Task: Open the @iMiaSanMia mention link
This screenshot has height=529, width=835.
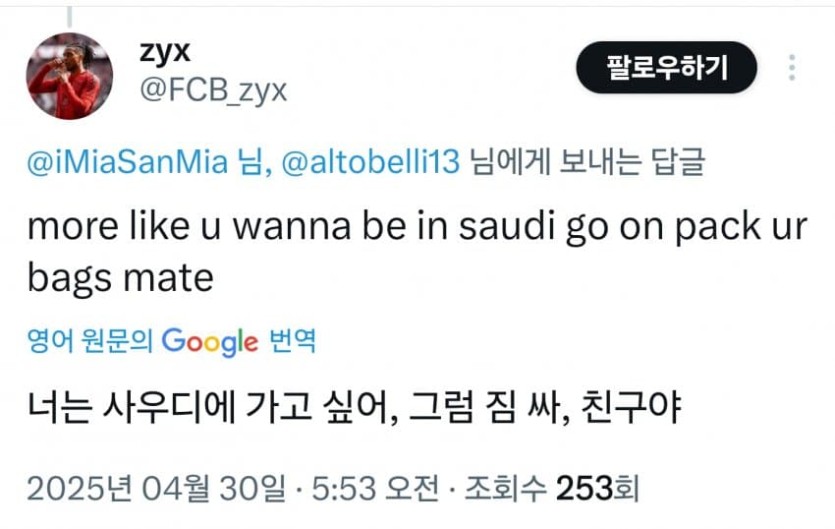Action: coord(130,164)
